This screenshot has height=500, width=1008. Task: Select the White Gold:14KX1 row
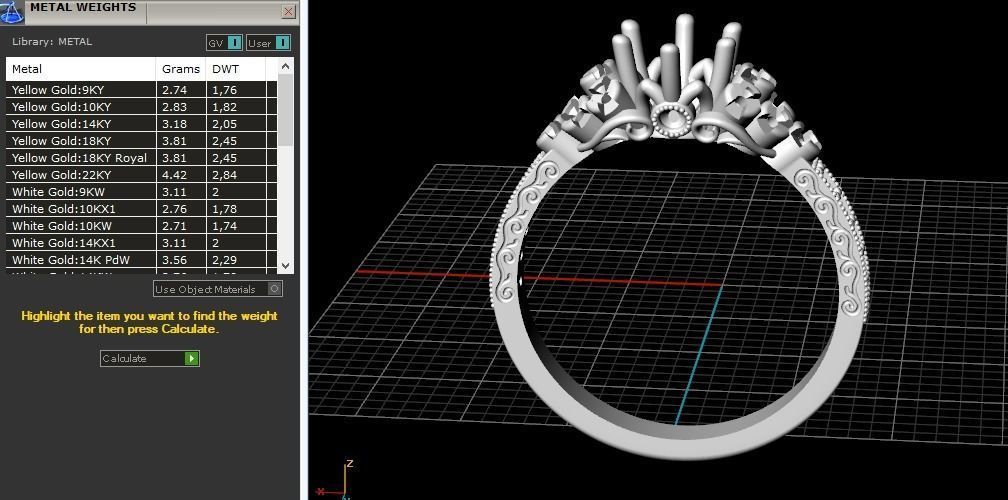[x=141, y=243]
